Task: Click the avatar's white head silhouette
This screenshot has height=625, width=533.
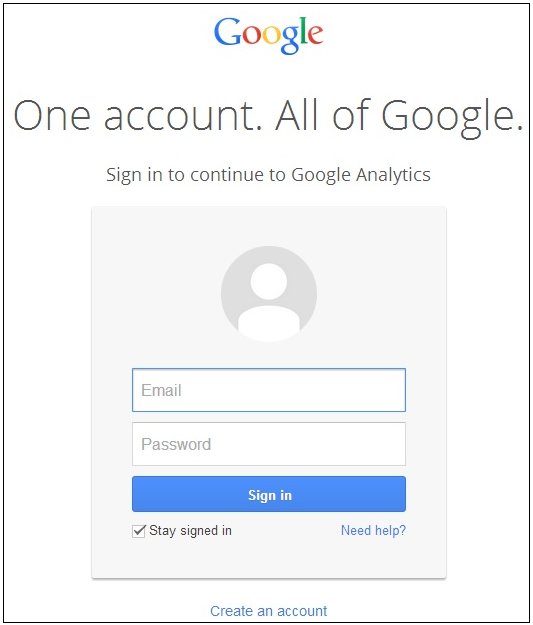Action: coord(269,281)
